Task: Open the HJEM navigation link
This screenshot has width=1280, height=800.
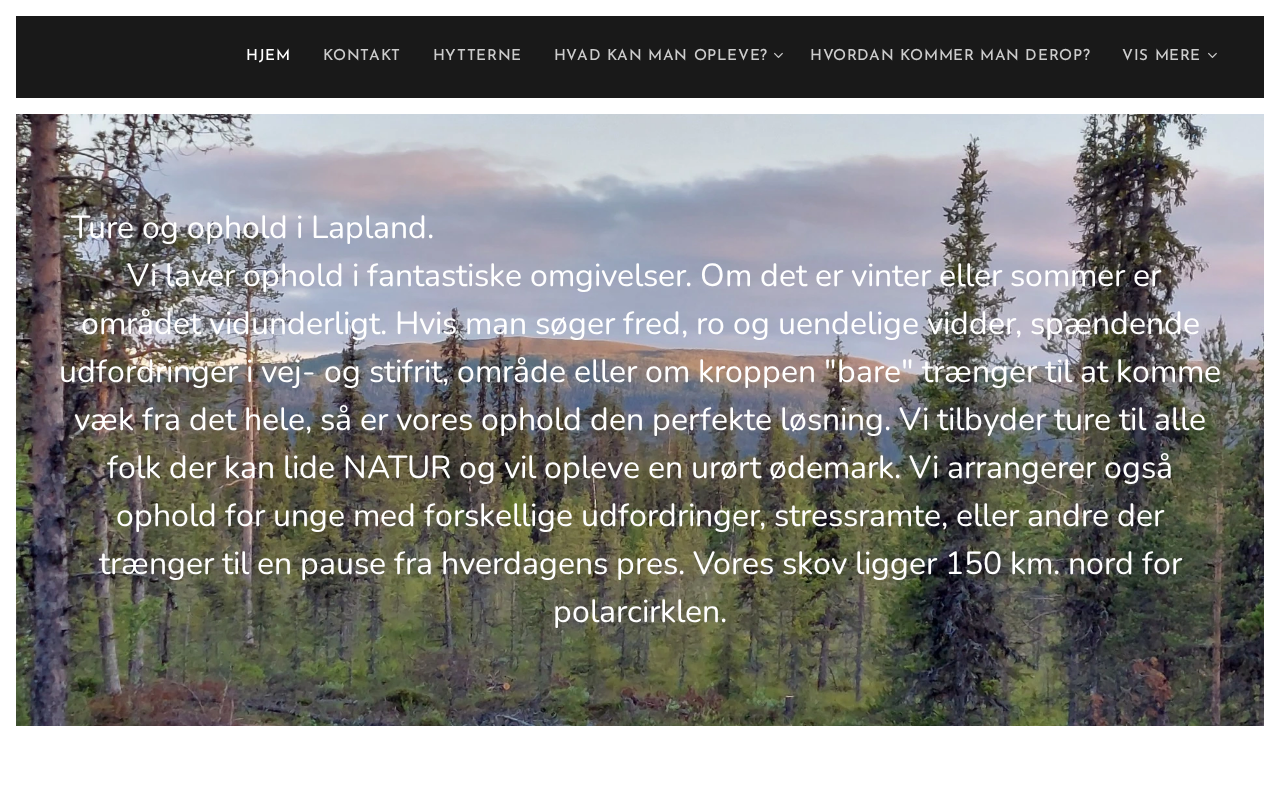Action: pyautogui.click(x=268, y=56)
